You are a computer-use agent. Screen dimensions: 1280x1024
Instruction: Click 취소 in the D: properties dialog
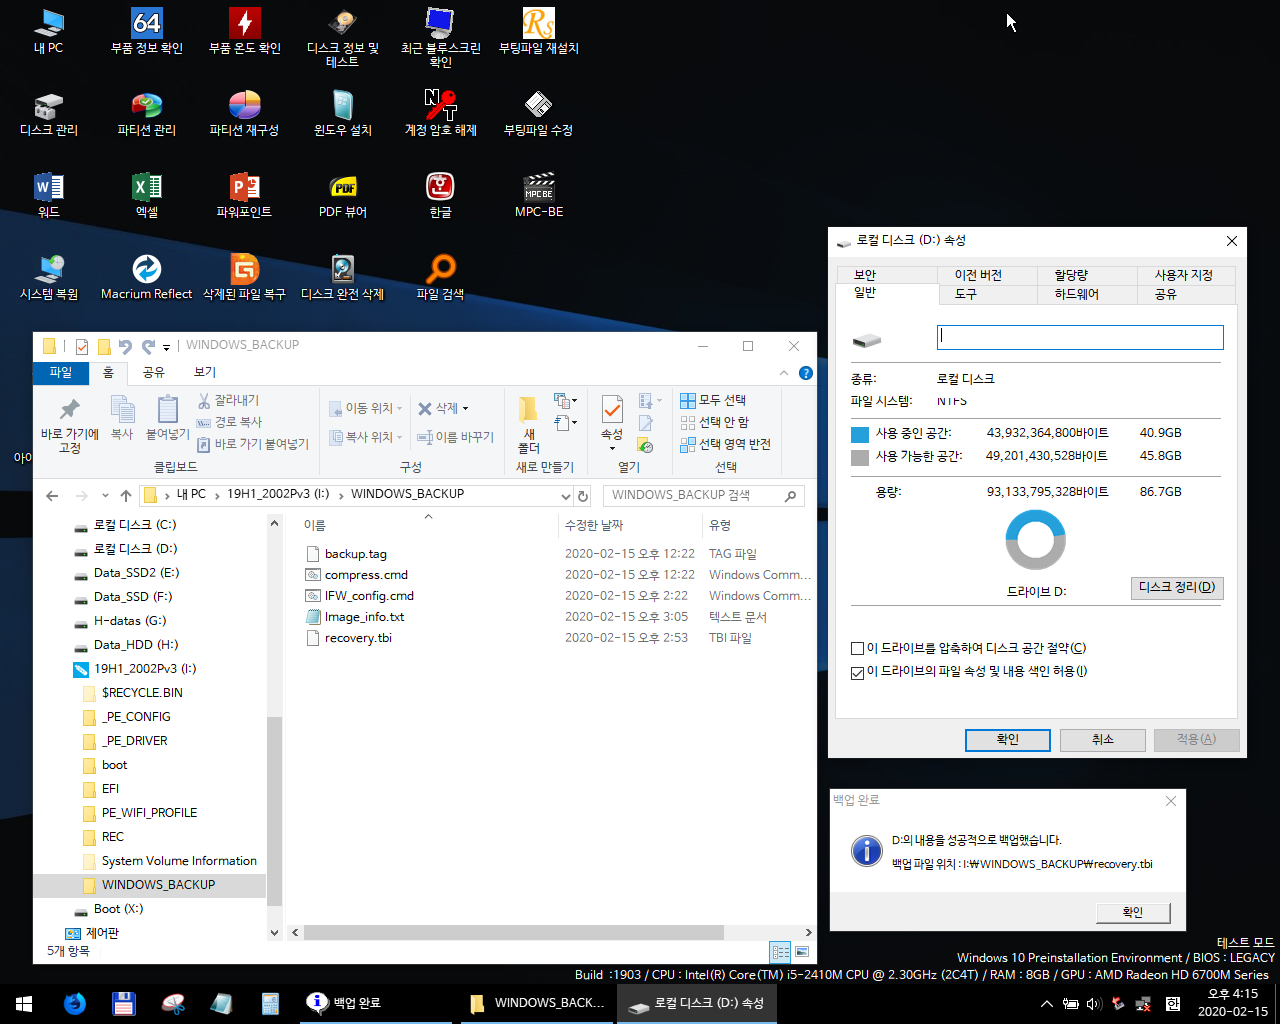pos(1102,740)
